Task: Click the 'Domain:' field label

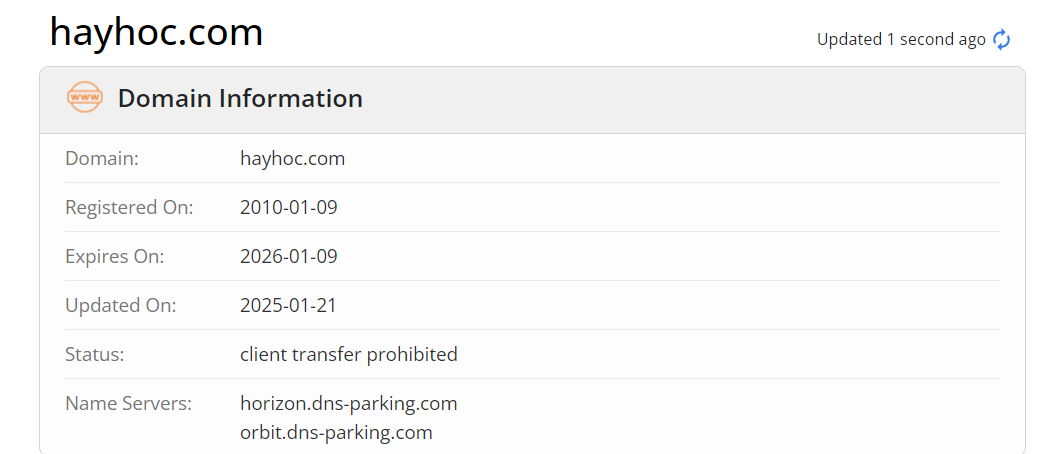Action: [102, 158]
